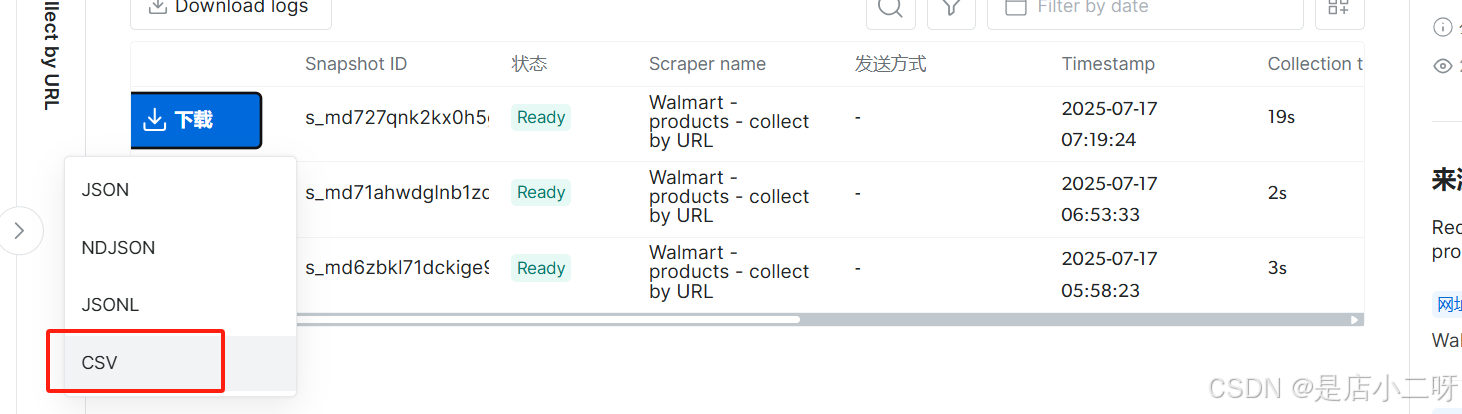Screen dimensions: 1462x414
Task: Choose NDJSON format option
Action: [118, 248]
